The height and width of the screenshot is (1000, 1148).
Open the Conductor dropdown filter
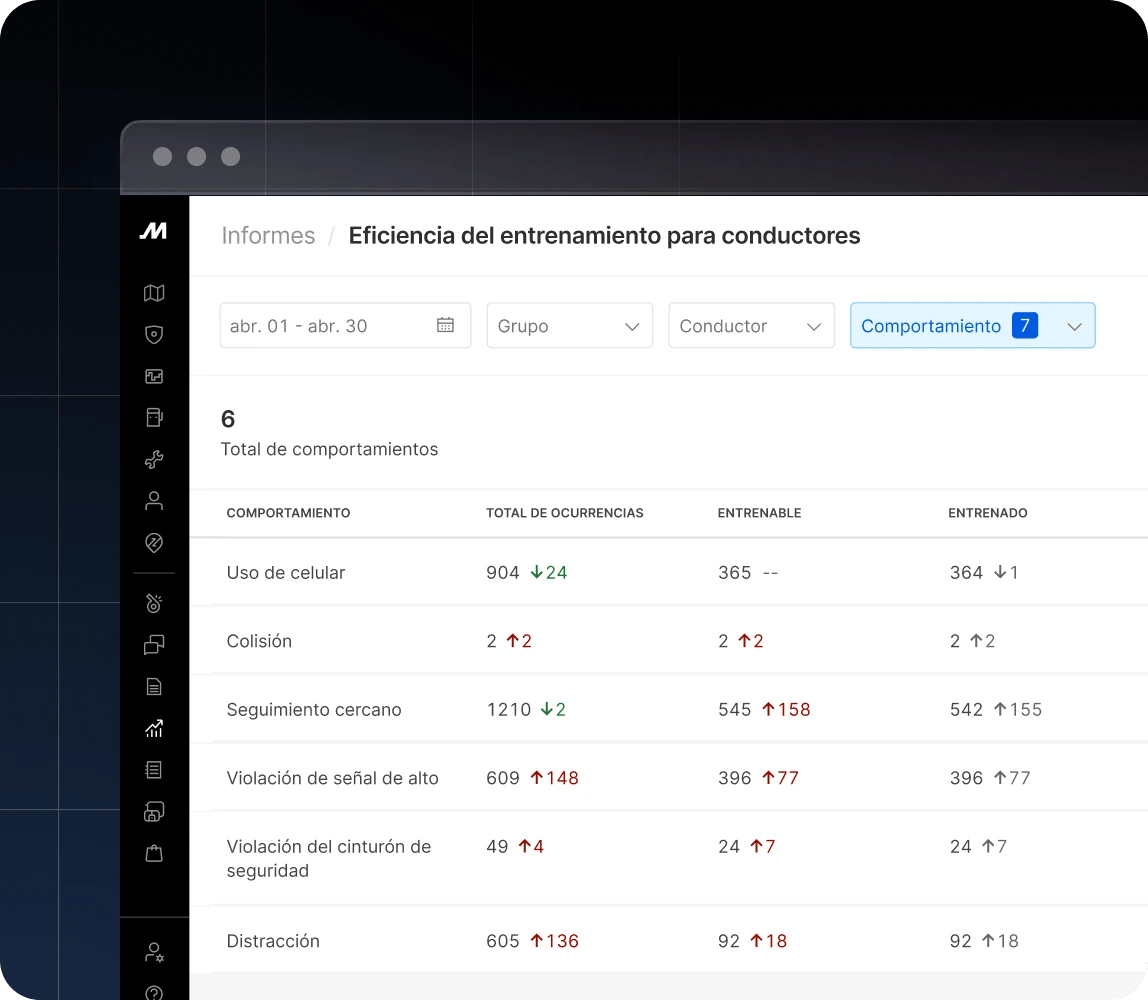click(751, 326)
